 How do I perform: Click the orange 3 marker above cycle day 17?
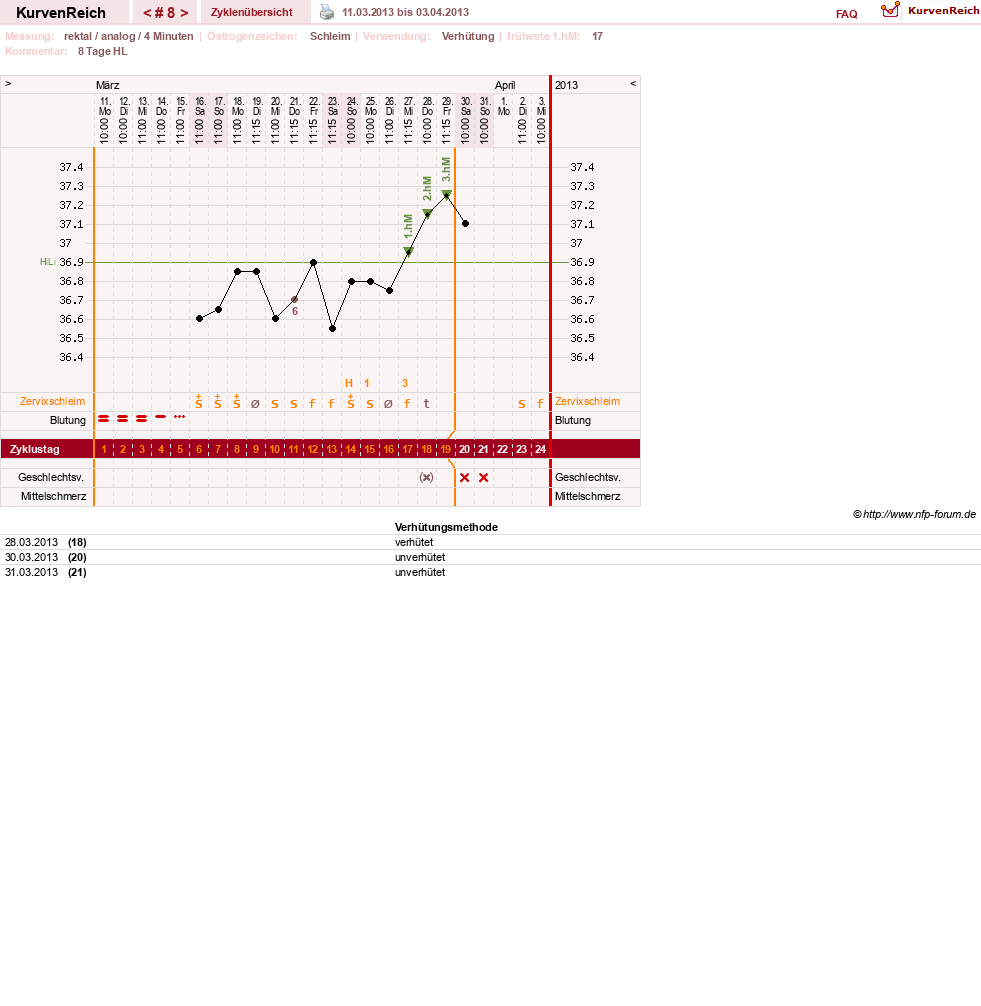coord(405,383)
